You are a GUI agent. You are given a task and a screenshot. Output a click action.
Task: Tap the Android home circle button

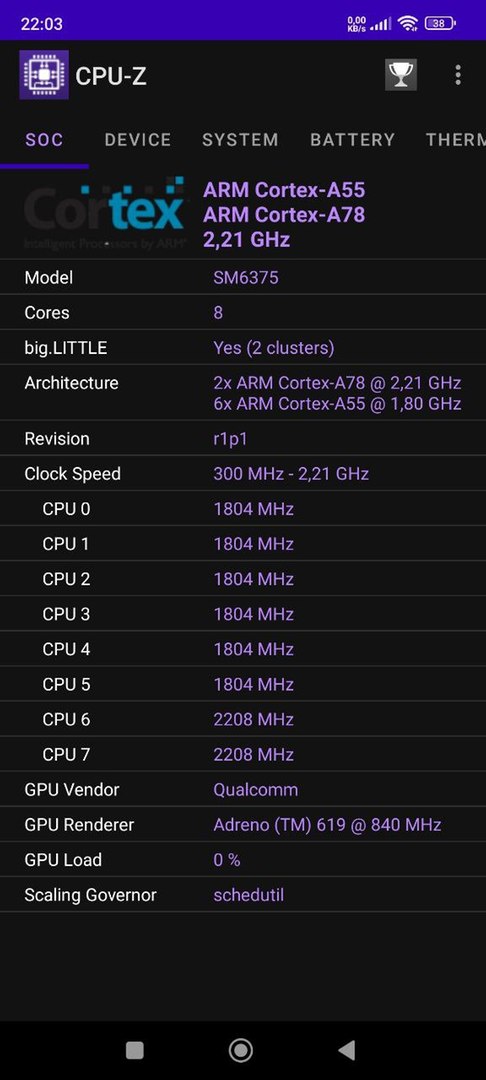click(x=241, y=1050)
